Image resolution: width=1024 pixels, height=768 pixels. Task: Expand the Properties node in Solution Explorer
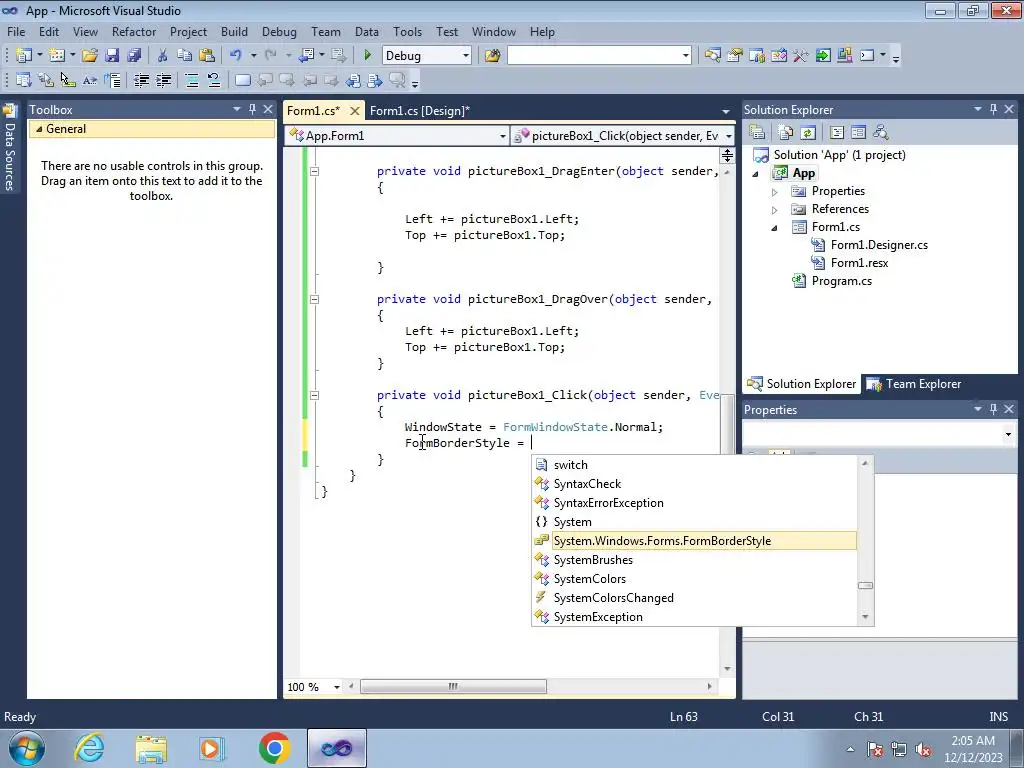tap(775, 191)
